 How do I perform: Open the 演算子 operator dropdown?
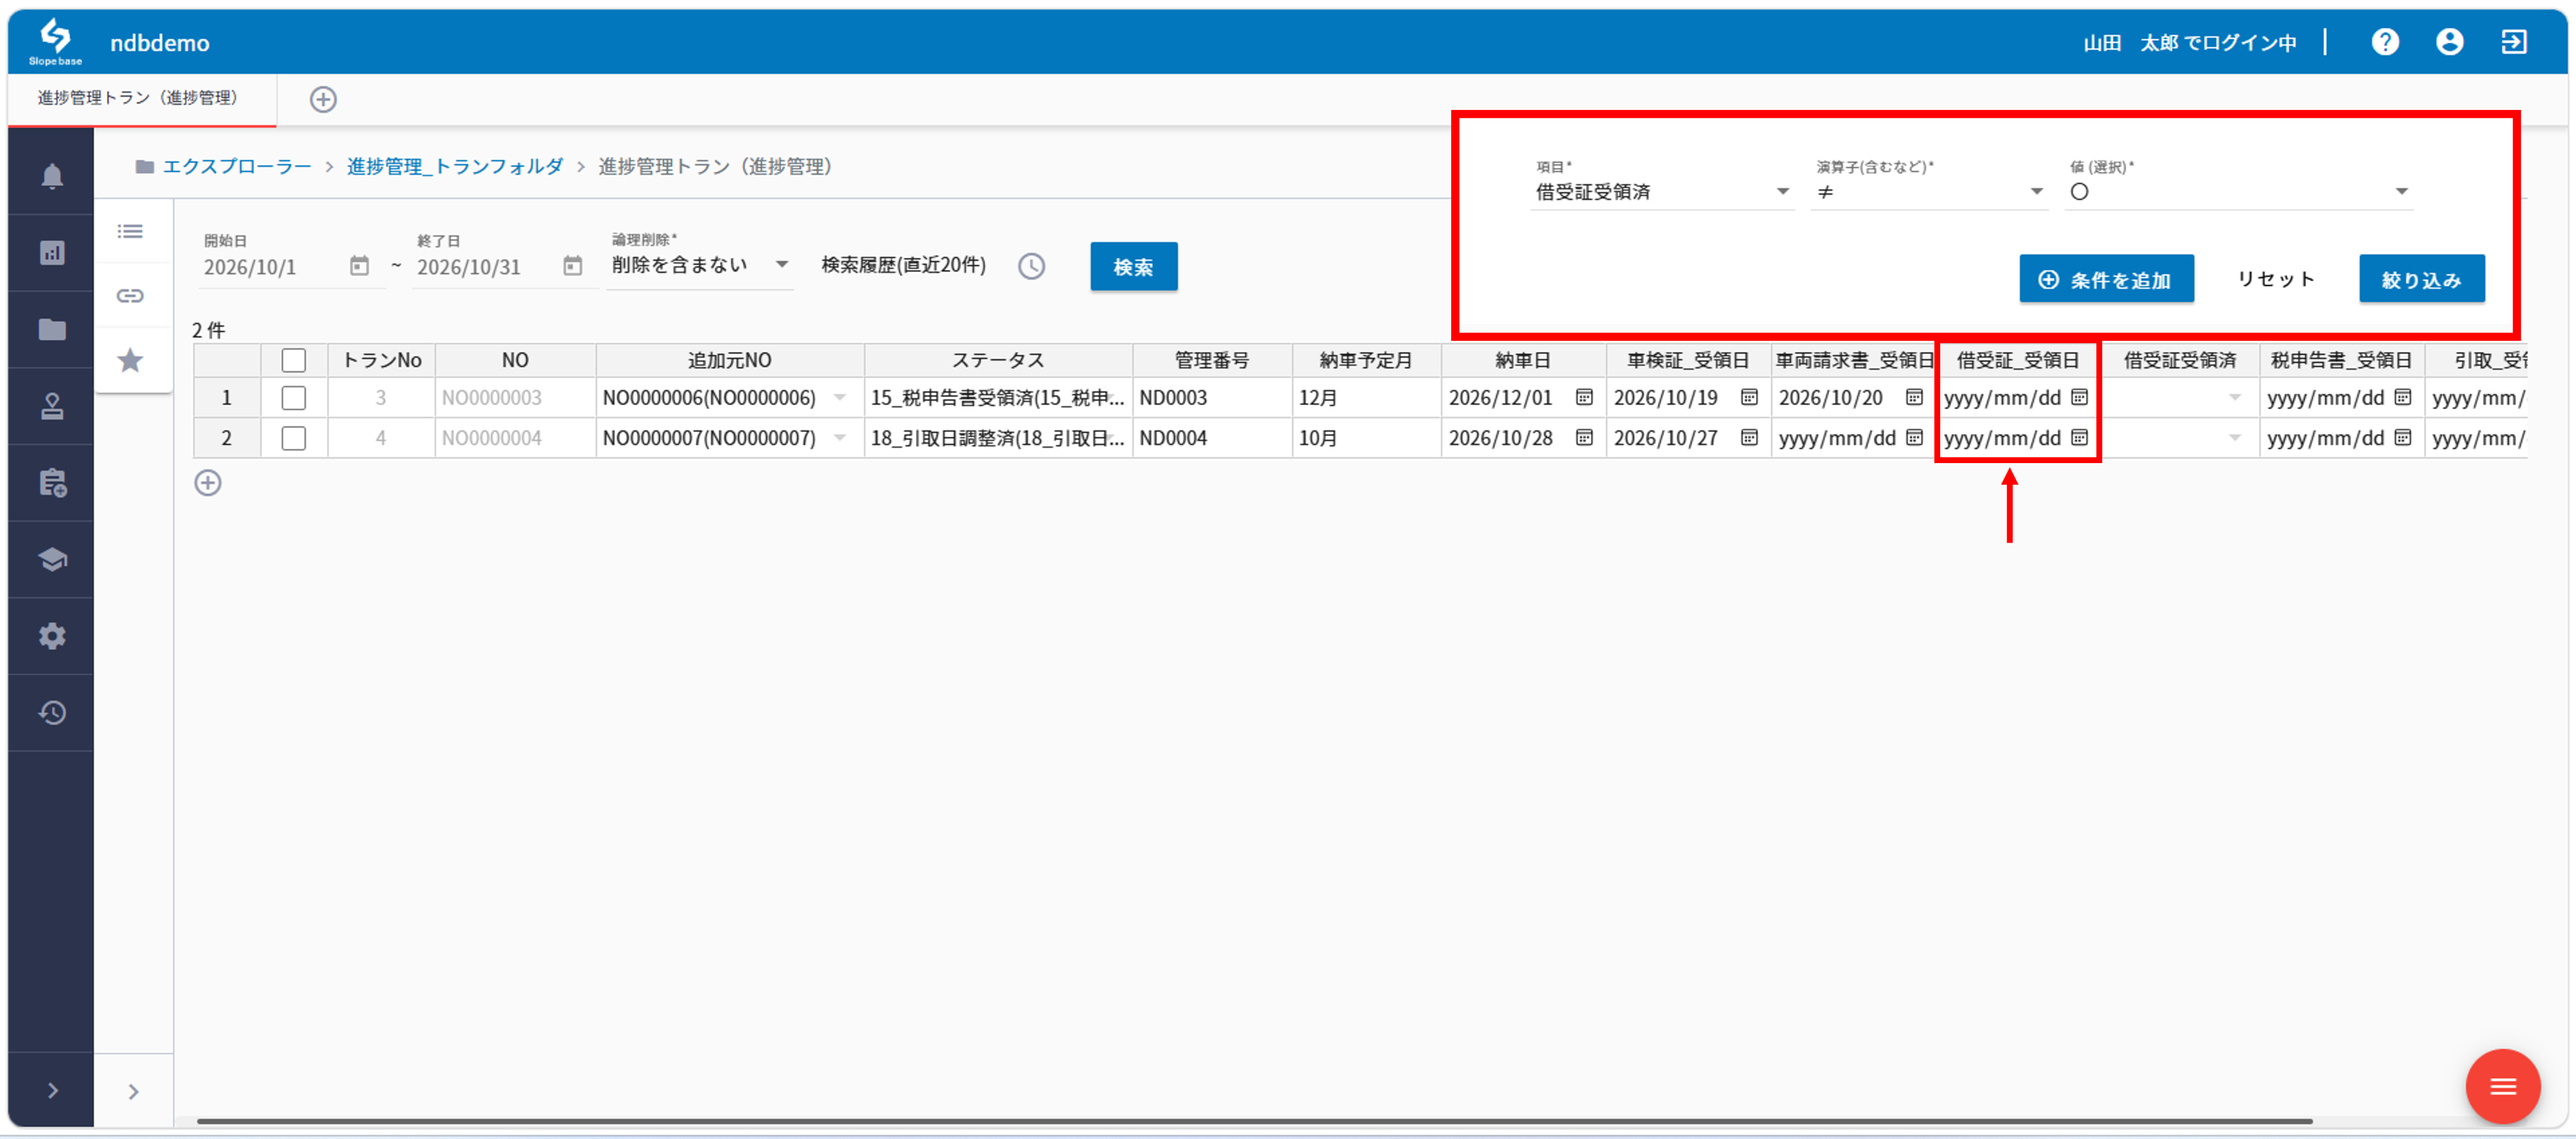click(1929, 192)
